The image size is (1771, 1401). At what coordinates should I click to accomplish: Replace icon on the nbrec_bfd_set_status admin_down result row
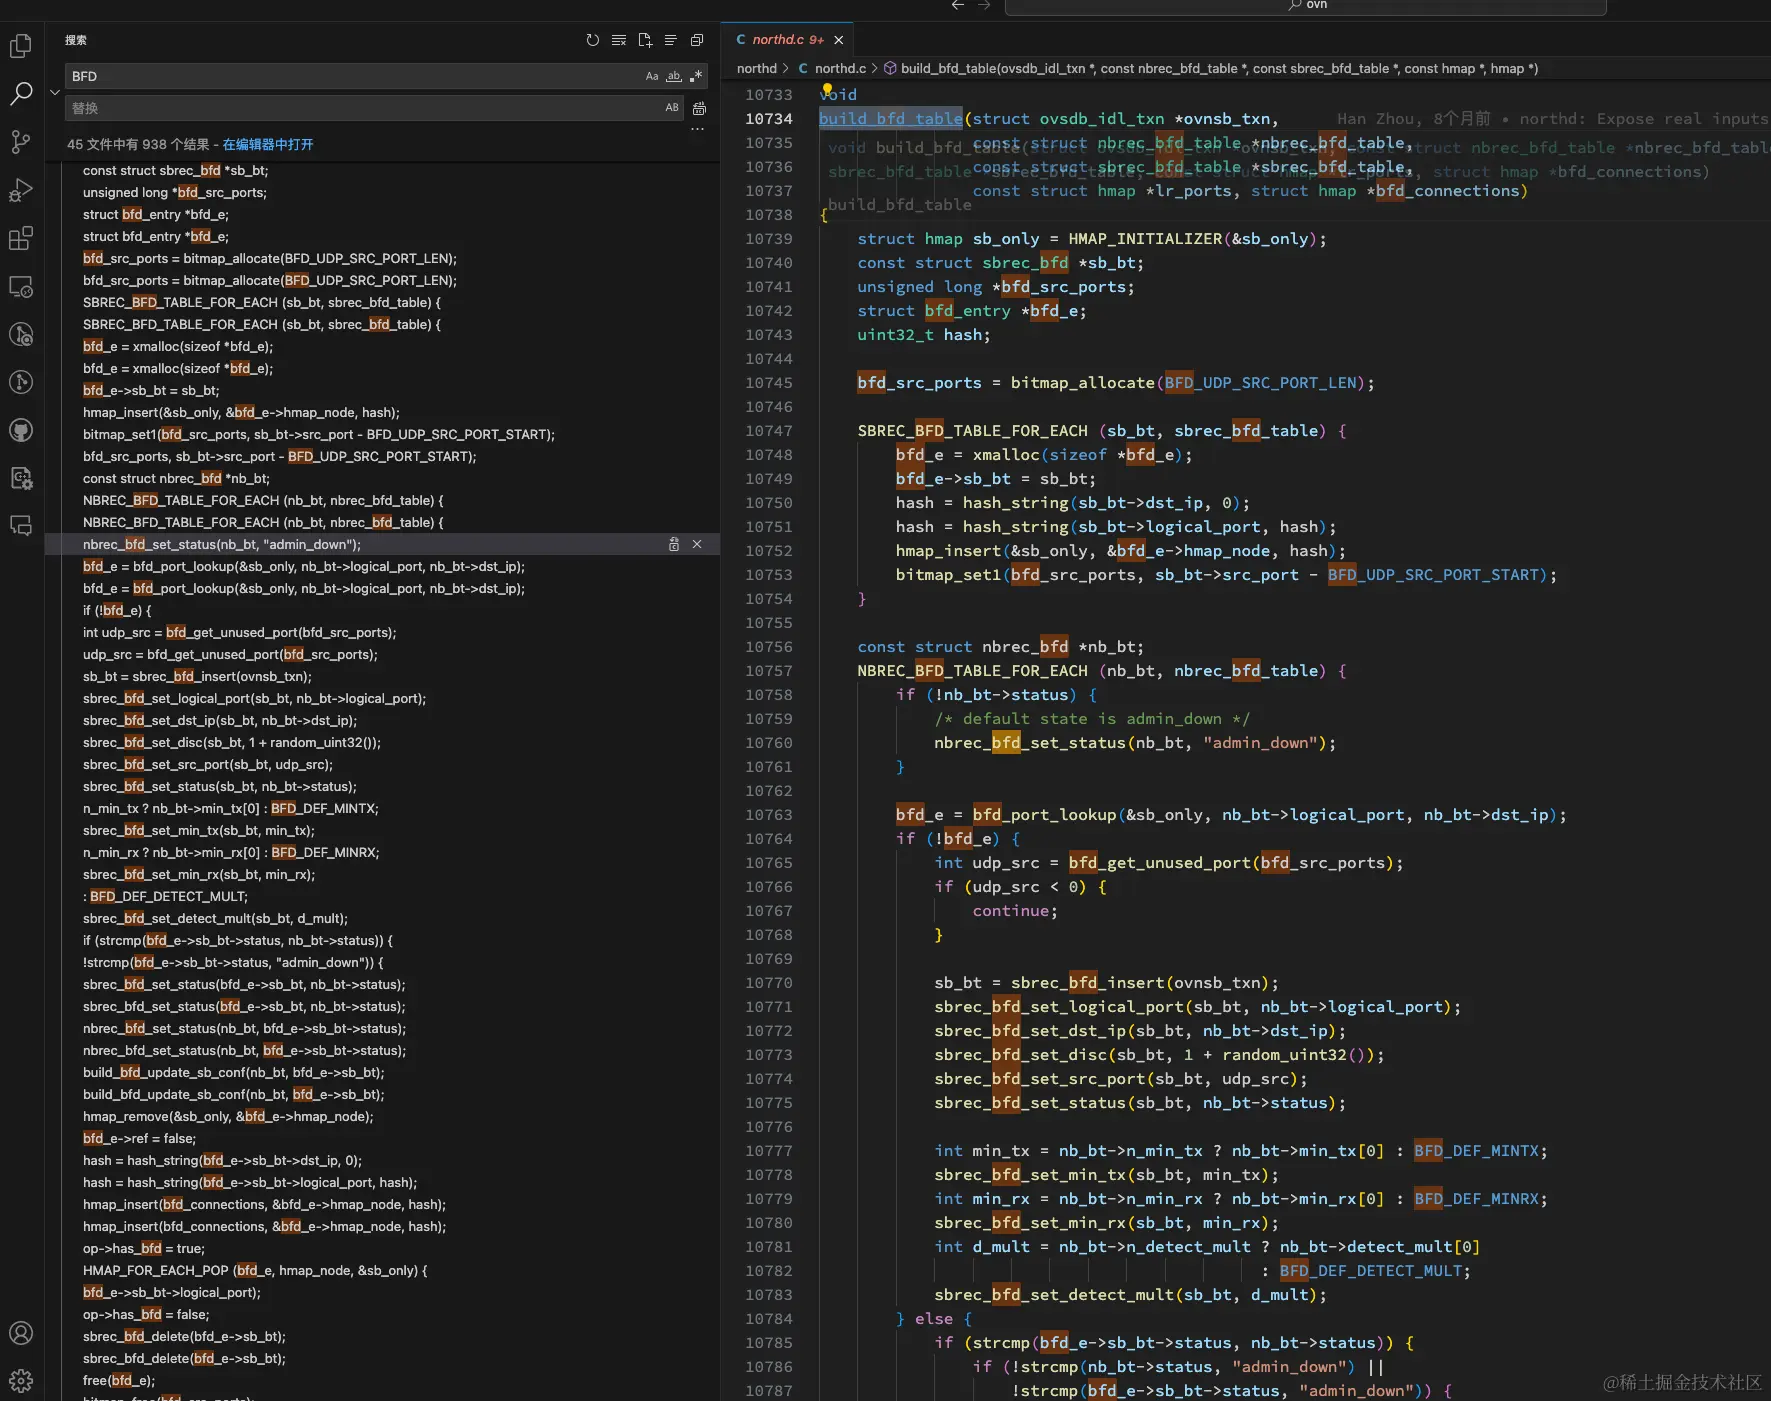point(673,544)
